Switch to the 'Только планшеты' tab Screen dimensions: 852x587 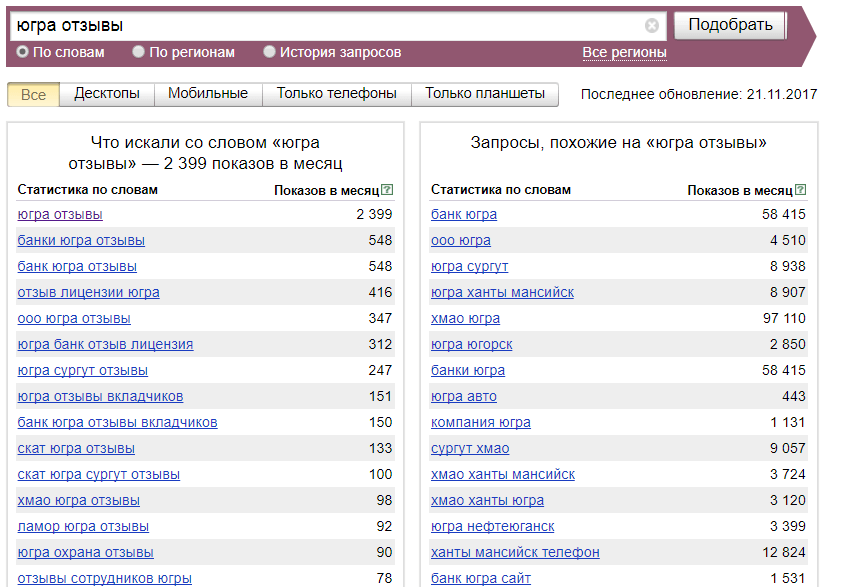tap(485, 94)
